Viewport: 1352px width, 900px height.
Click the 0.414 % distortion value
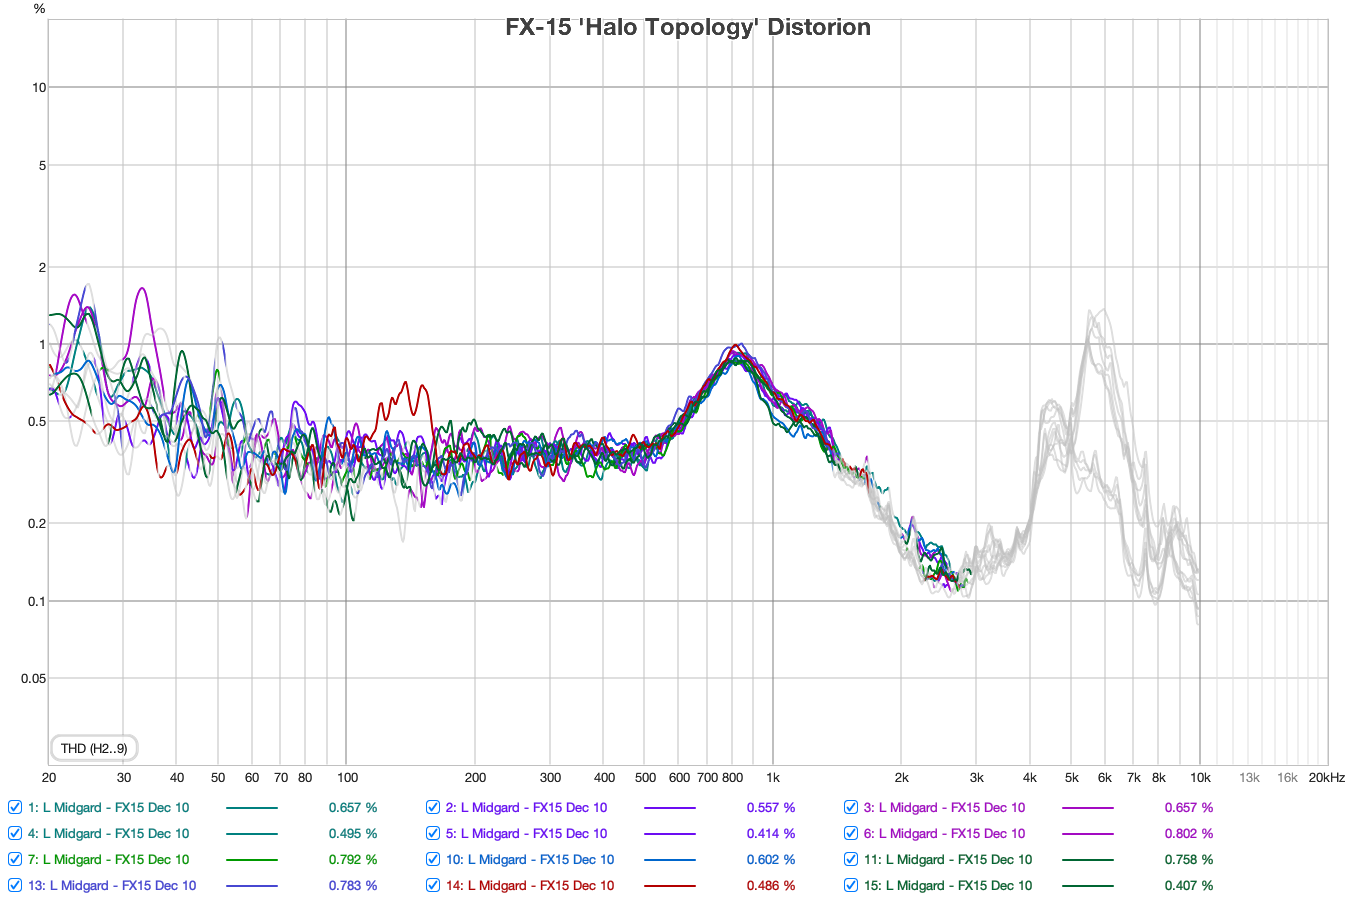771,833
